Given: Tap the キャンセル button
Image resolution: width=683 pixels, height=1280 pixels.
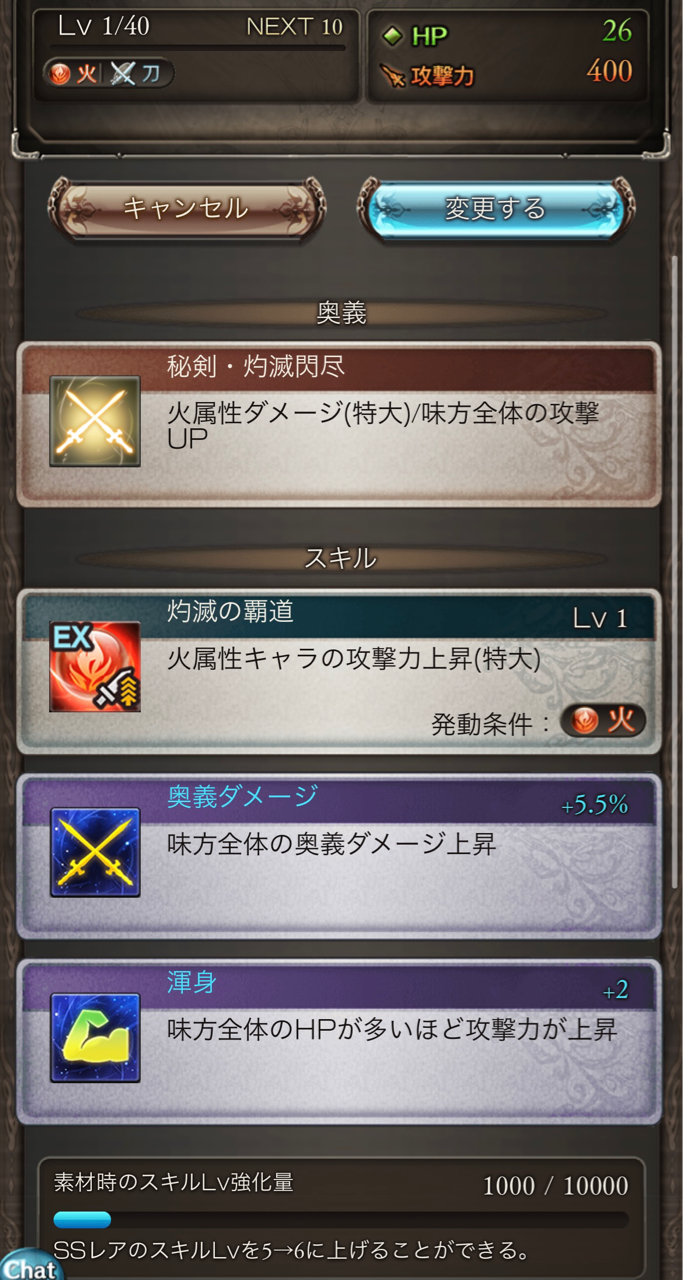Looking at the screenshot, I should tap(186, 209).
